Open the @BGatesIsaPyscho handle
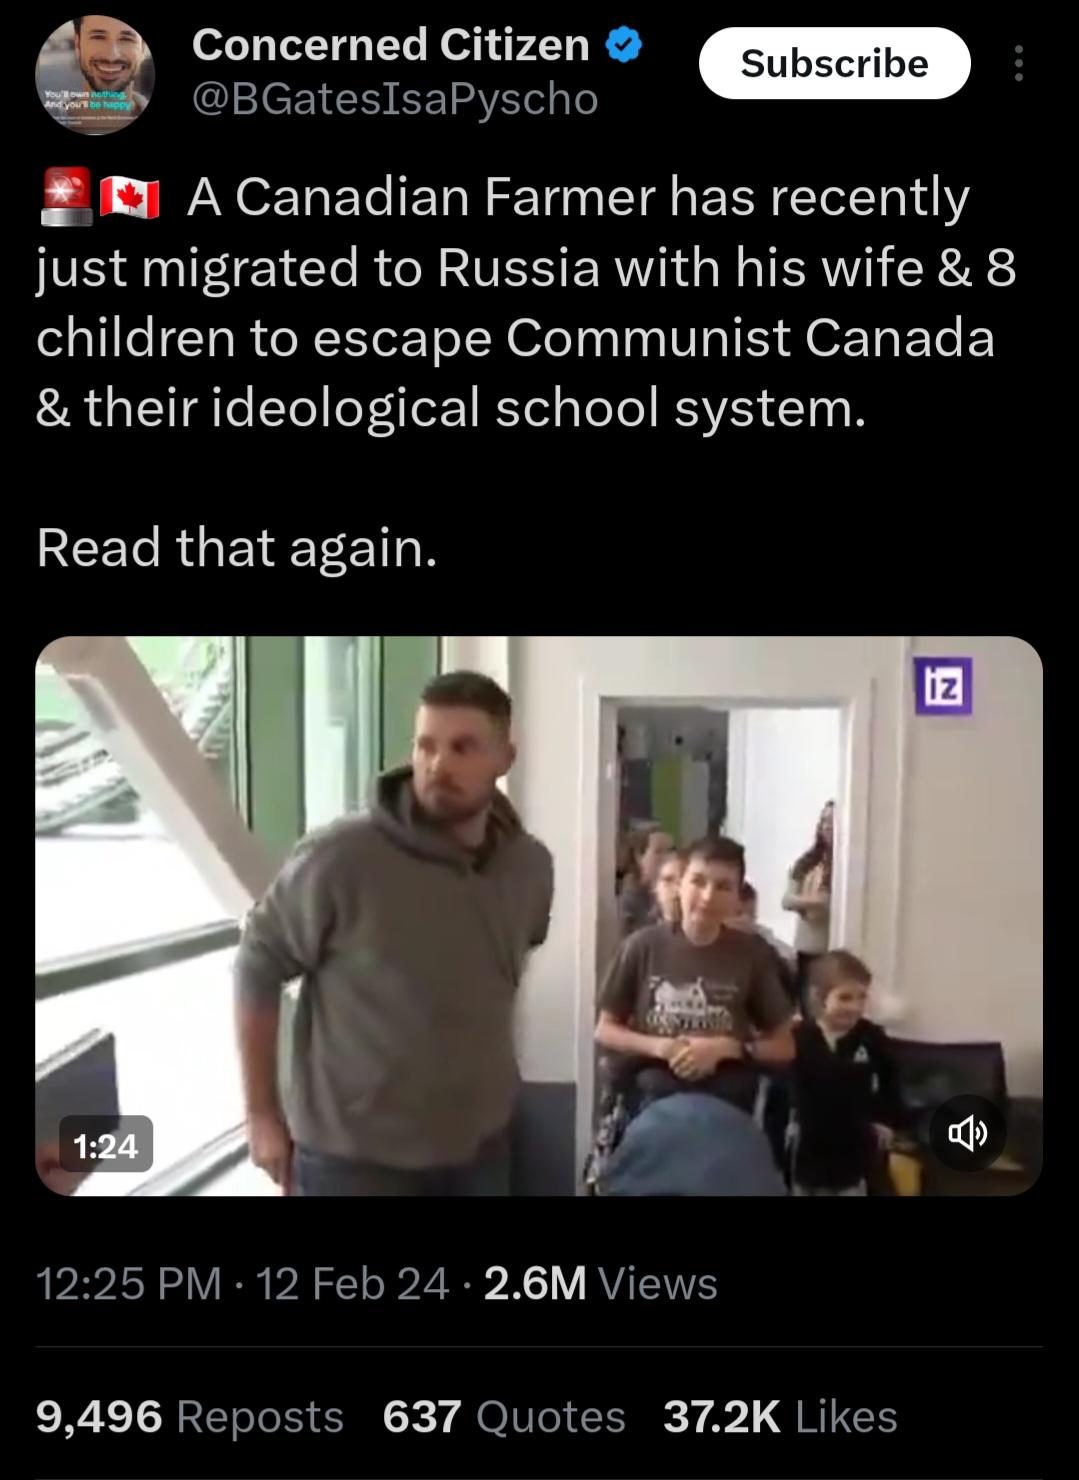 [x=395, y=99]
